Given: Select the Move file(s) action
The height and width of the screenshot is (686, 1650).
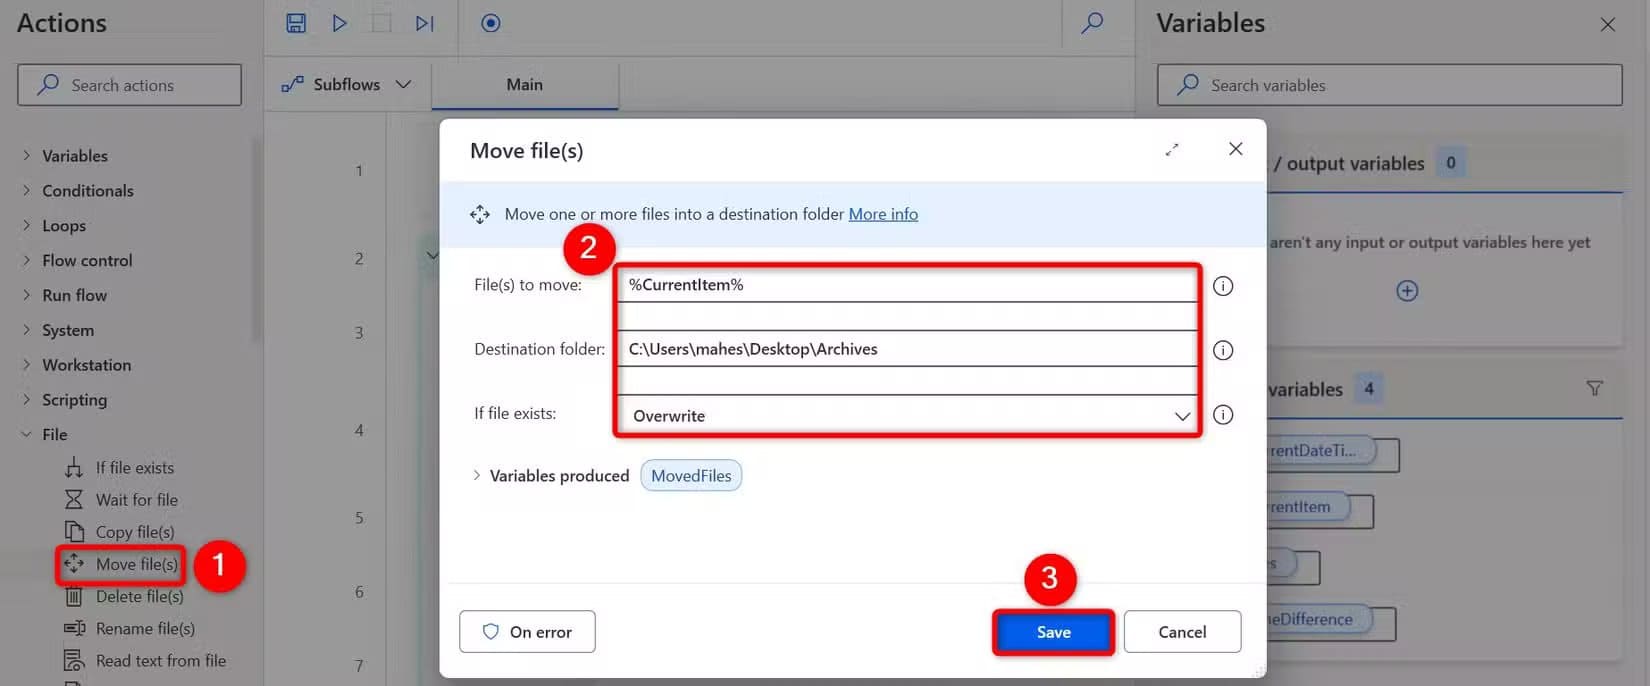Looking at the screenshot, I should click(136, 564).
